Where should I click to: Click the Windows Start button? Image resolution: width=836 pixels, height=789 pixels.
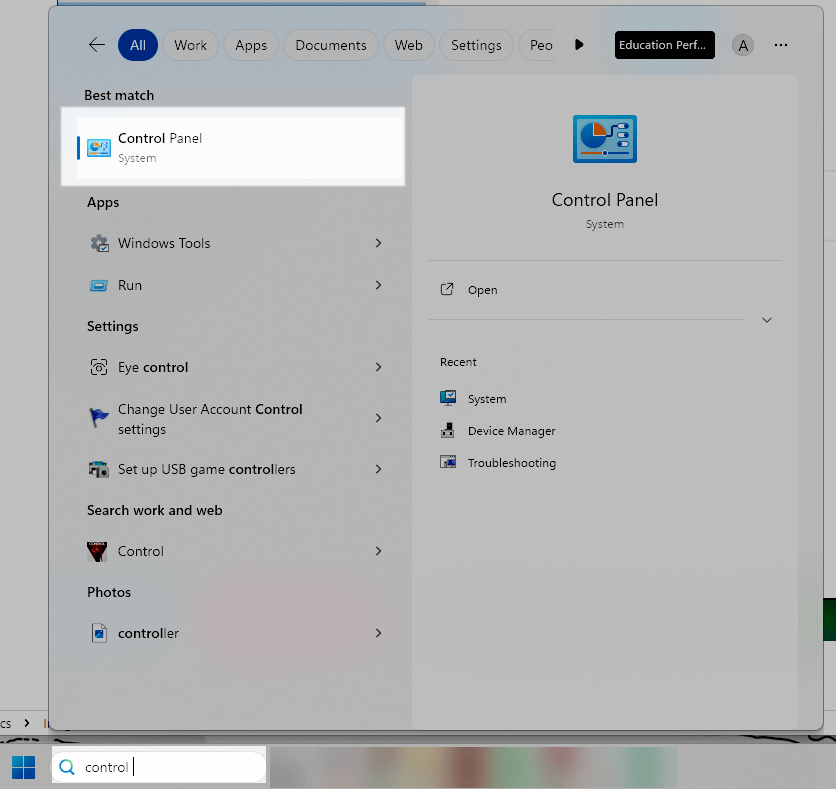click(23, 767)
